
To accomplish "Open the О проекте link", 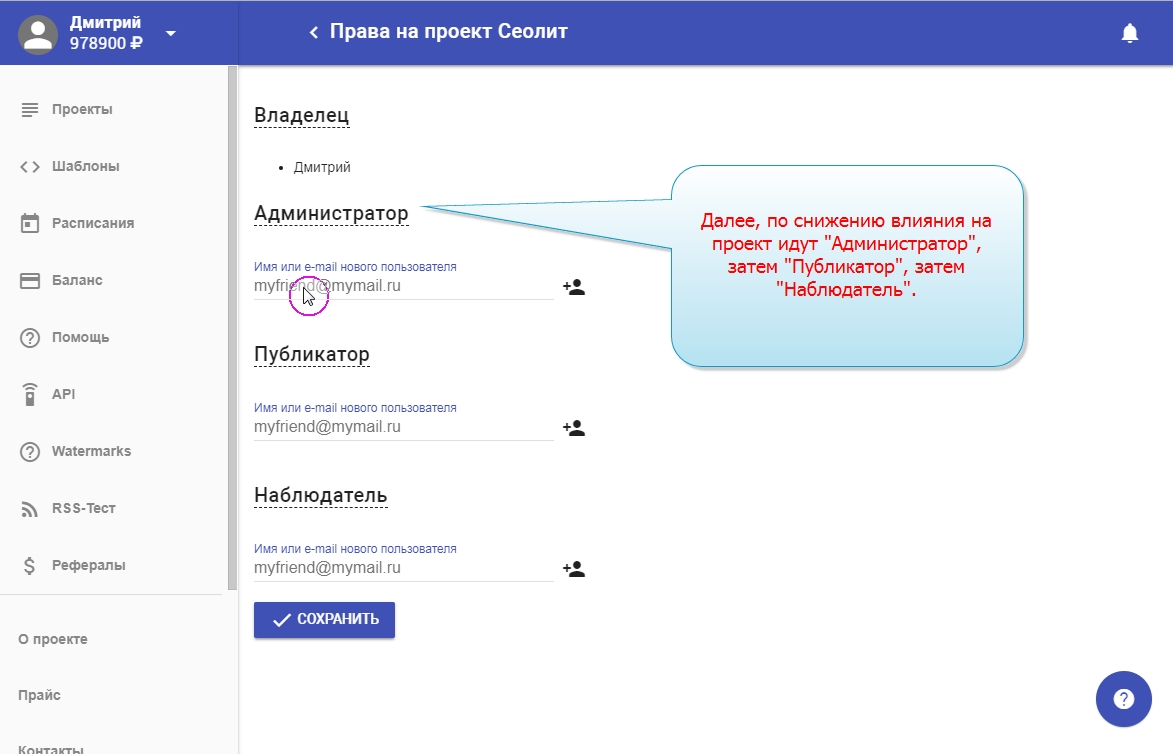I will [x=53, y=639].
